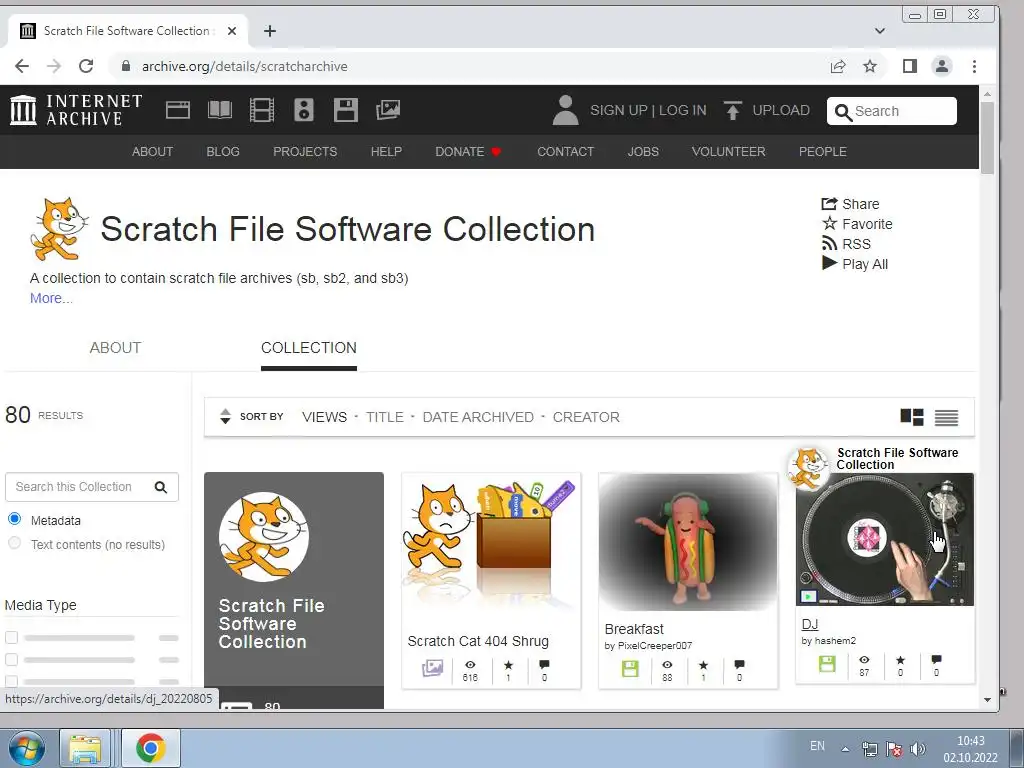The height and width of the screenshot is (768, 1024).
Task: Click the Scratch cat collection logo
Action: (59, 229)
